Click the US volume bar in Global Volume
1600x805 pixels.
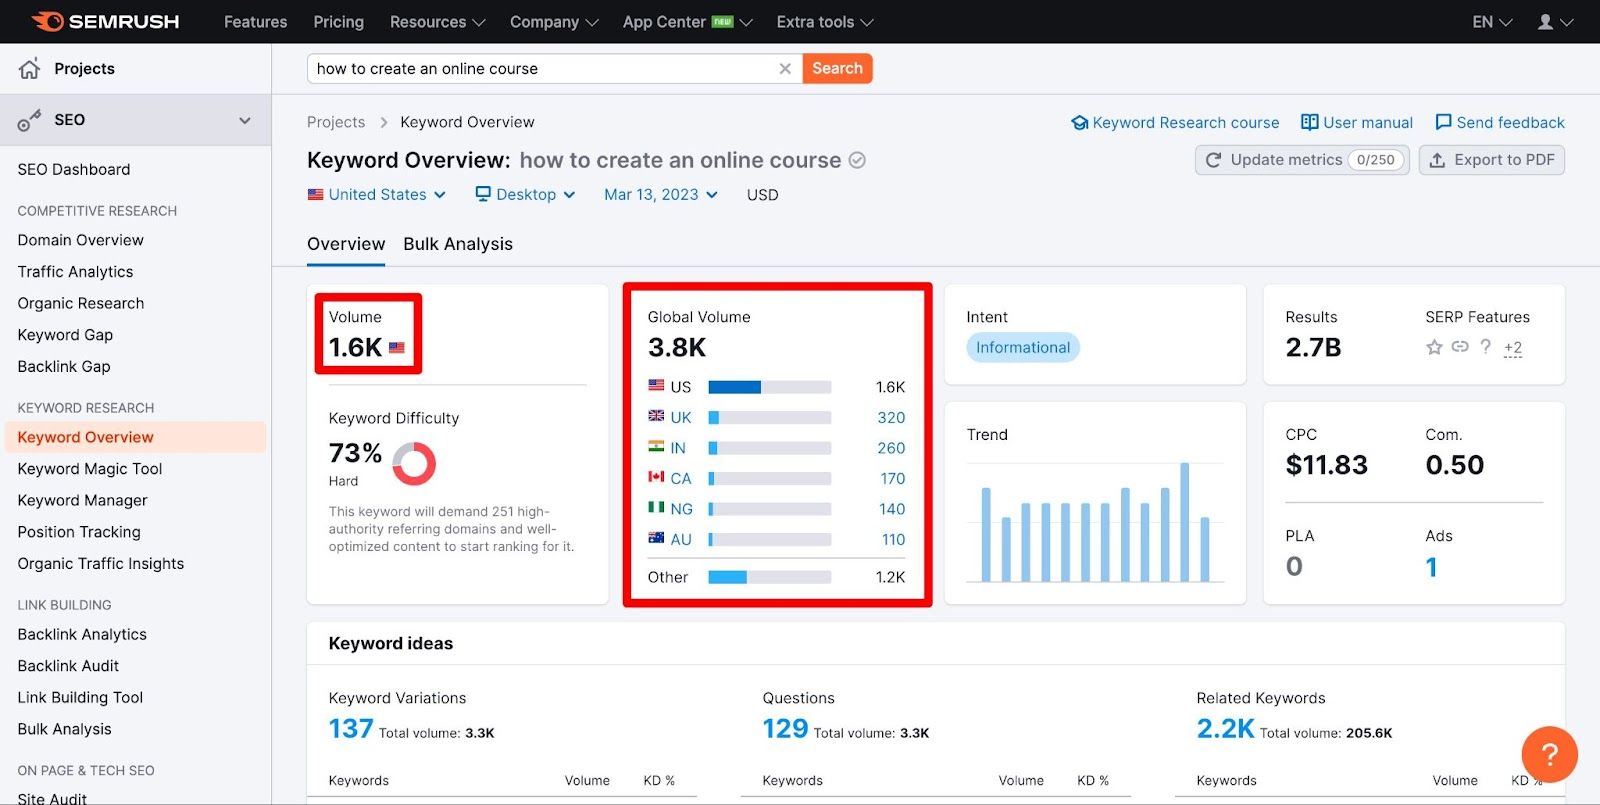point(770,387)
